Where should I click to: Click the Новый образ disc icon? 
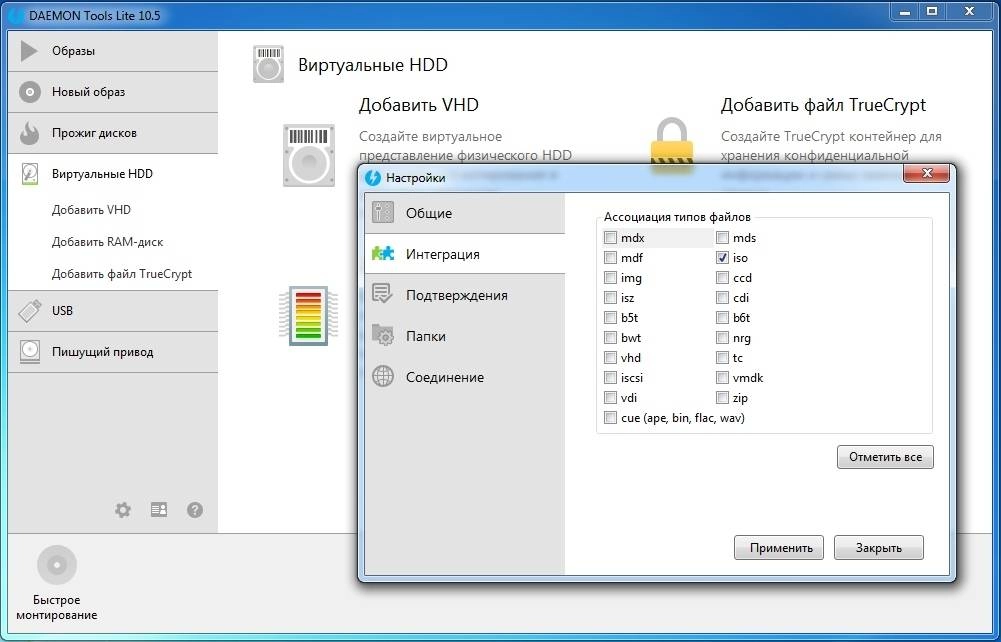(x=29, y=92)
